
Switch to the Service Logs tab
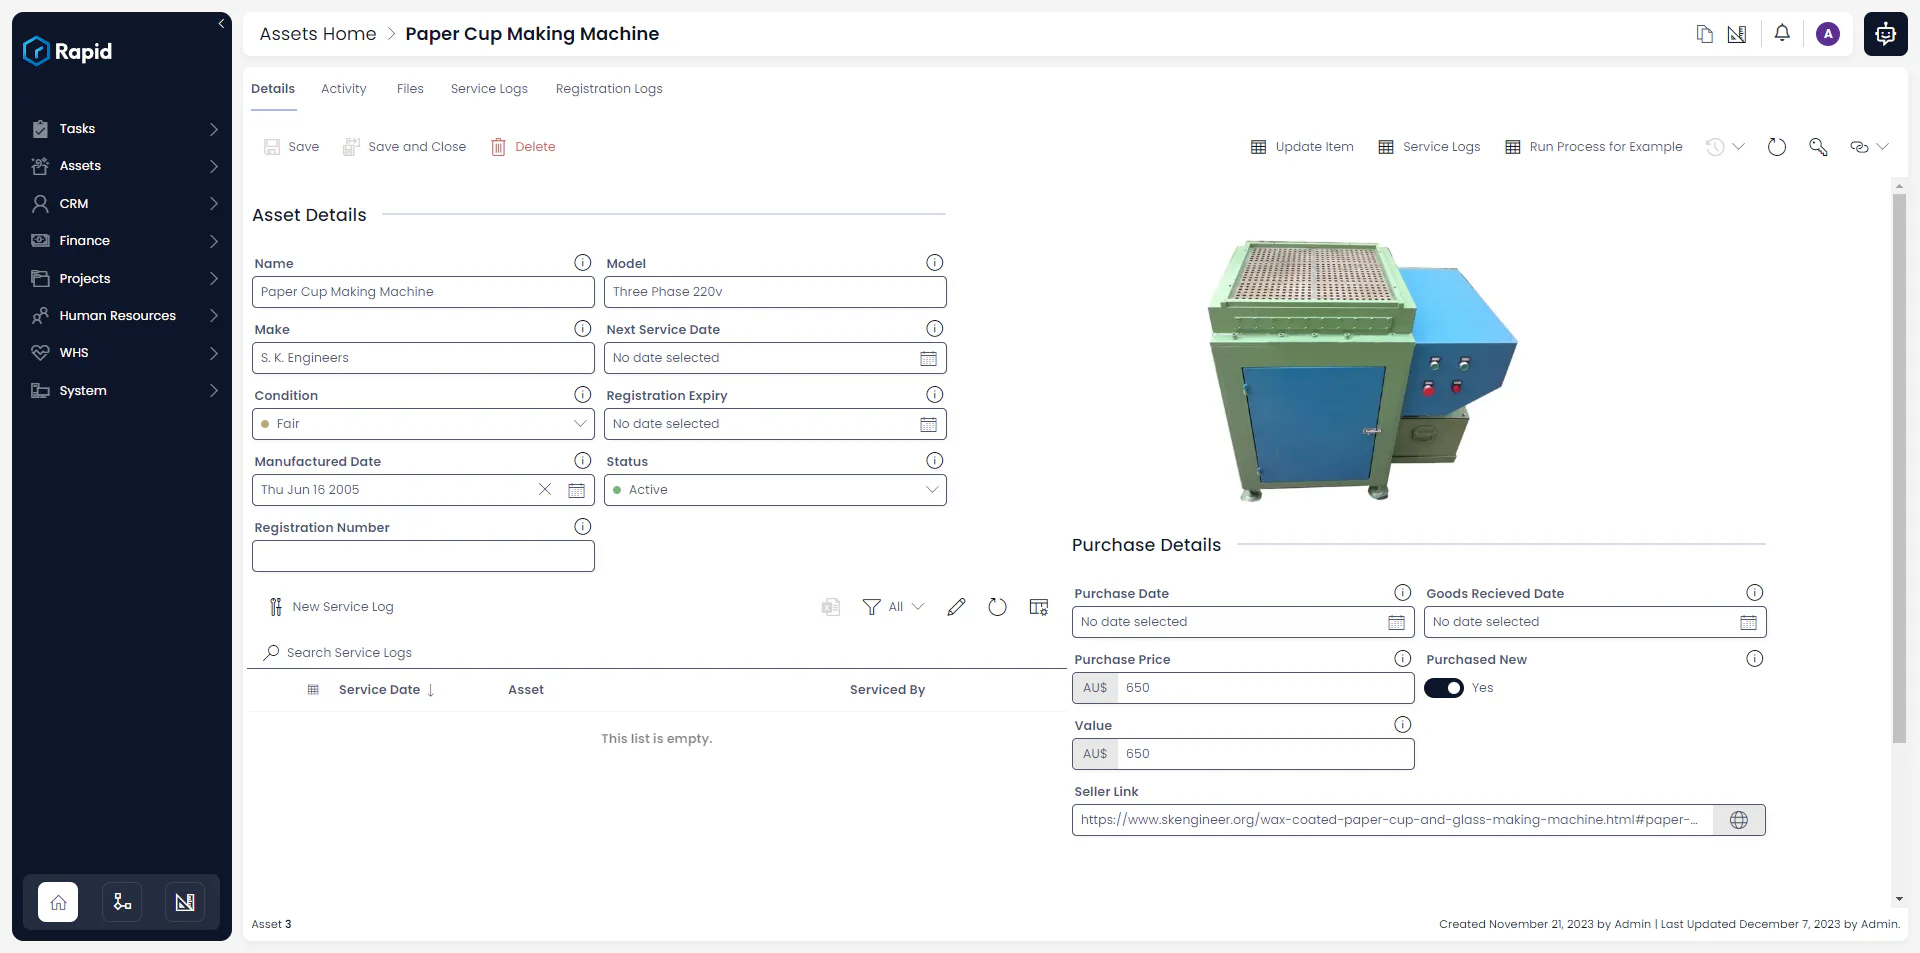coord(489,89)
